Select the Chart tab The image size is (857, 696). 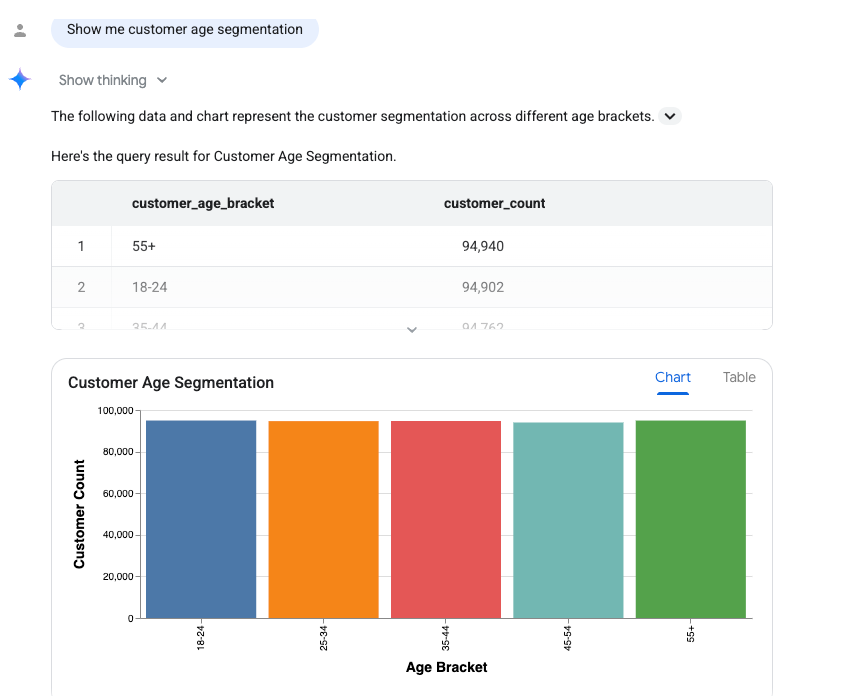pyautogui.click(x=673, y=377)
